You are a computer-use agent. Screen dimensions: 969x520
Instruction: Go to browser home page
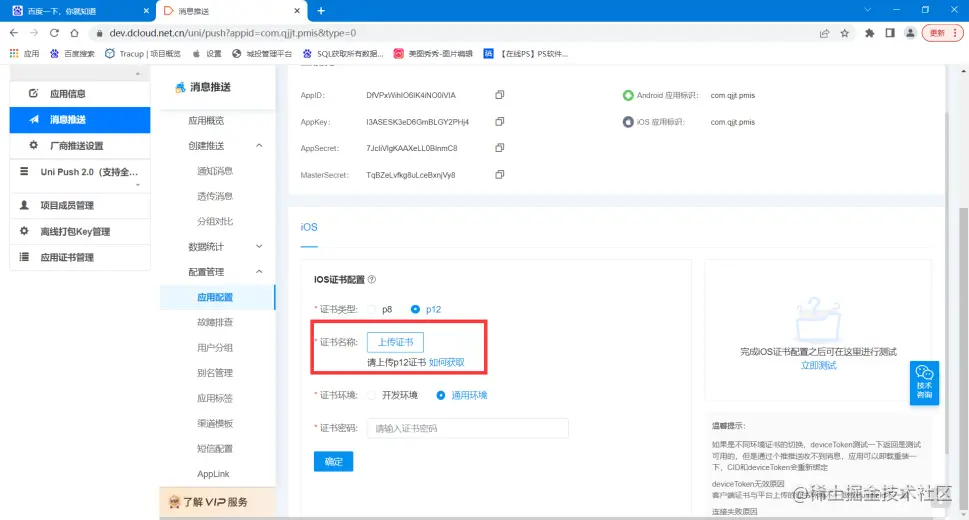[74, 33]
